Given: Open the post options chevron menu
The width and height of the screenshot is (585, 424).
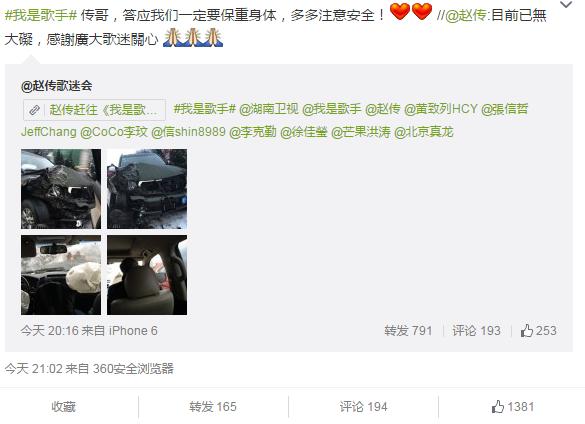Looking at the screenshot, I should point(566,4).
